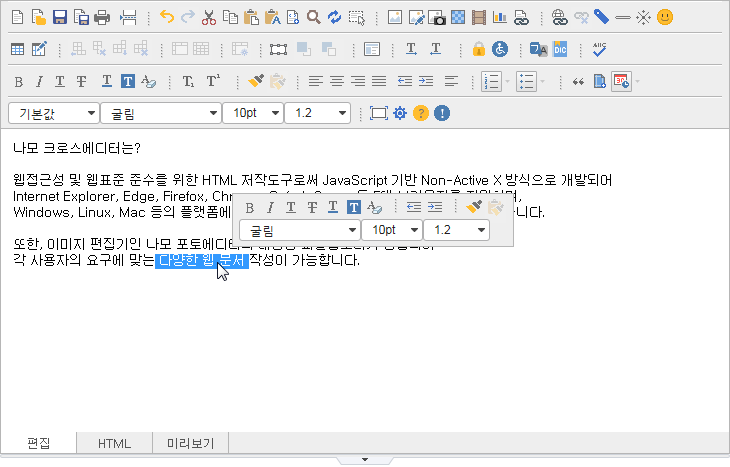
Task: Open the 1.2 line spacing dropdown in main toolbar
Action: point(318,113)
